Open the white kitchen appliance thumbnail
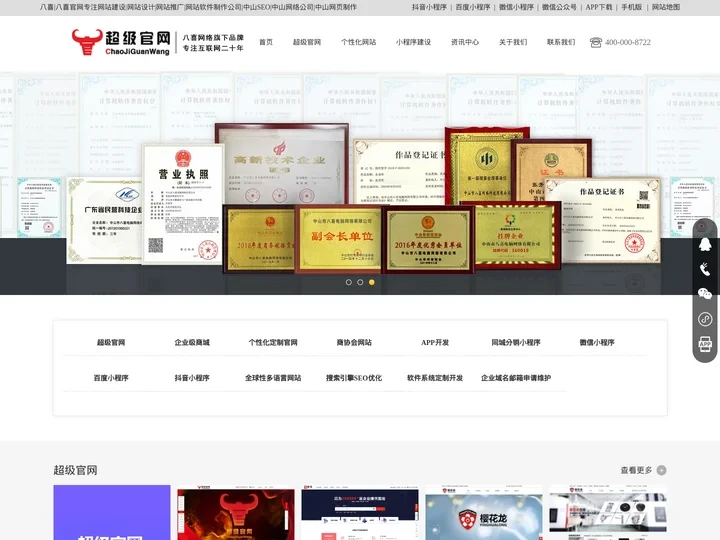Screen dimensions: 720x540 click(608, 512)
